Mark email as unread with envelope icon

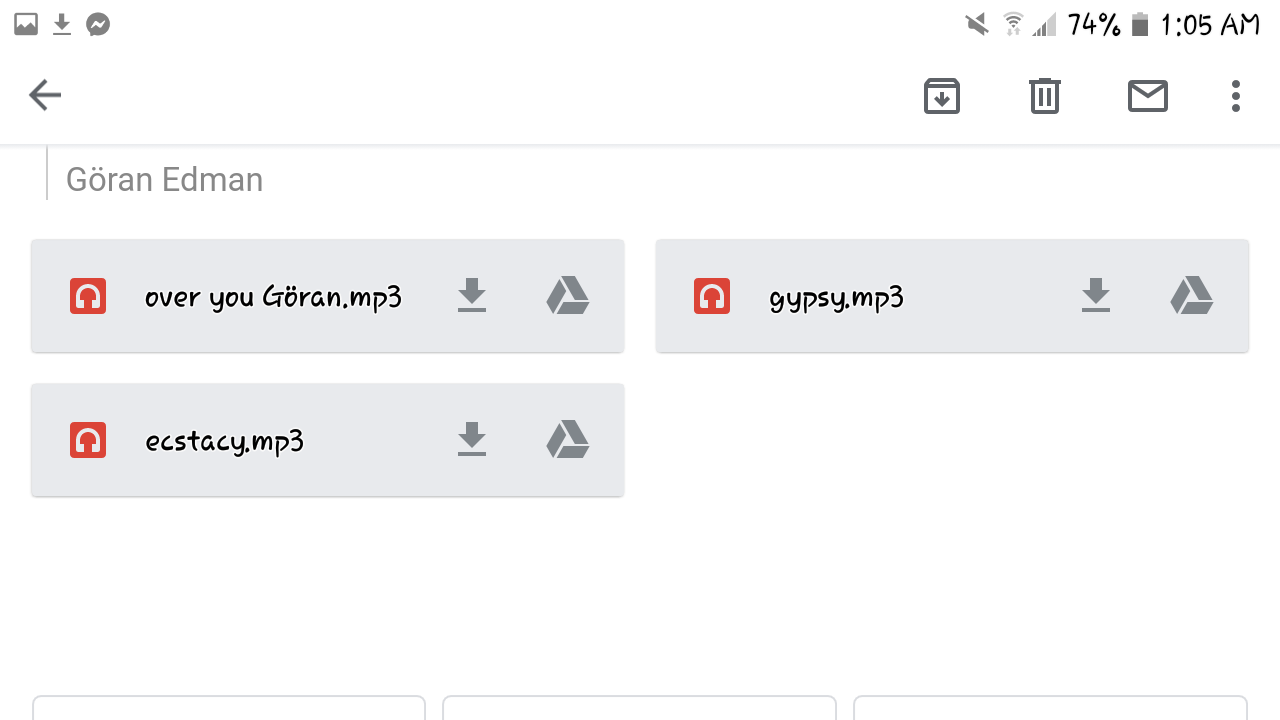click(x=1147, y=96)
